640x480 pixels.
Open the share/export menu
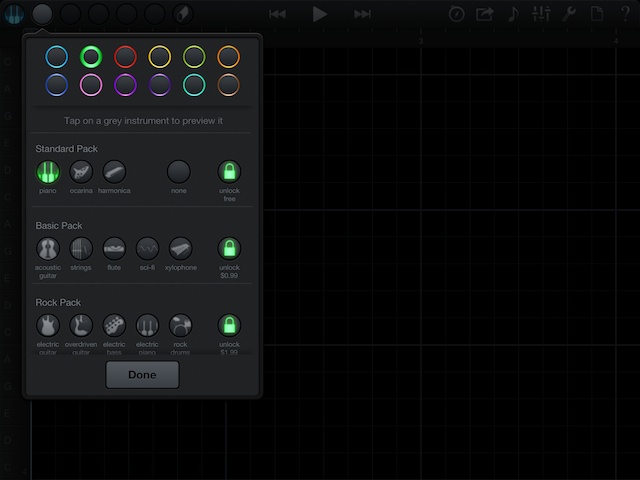pos(484,14)
